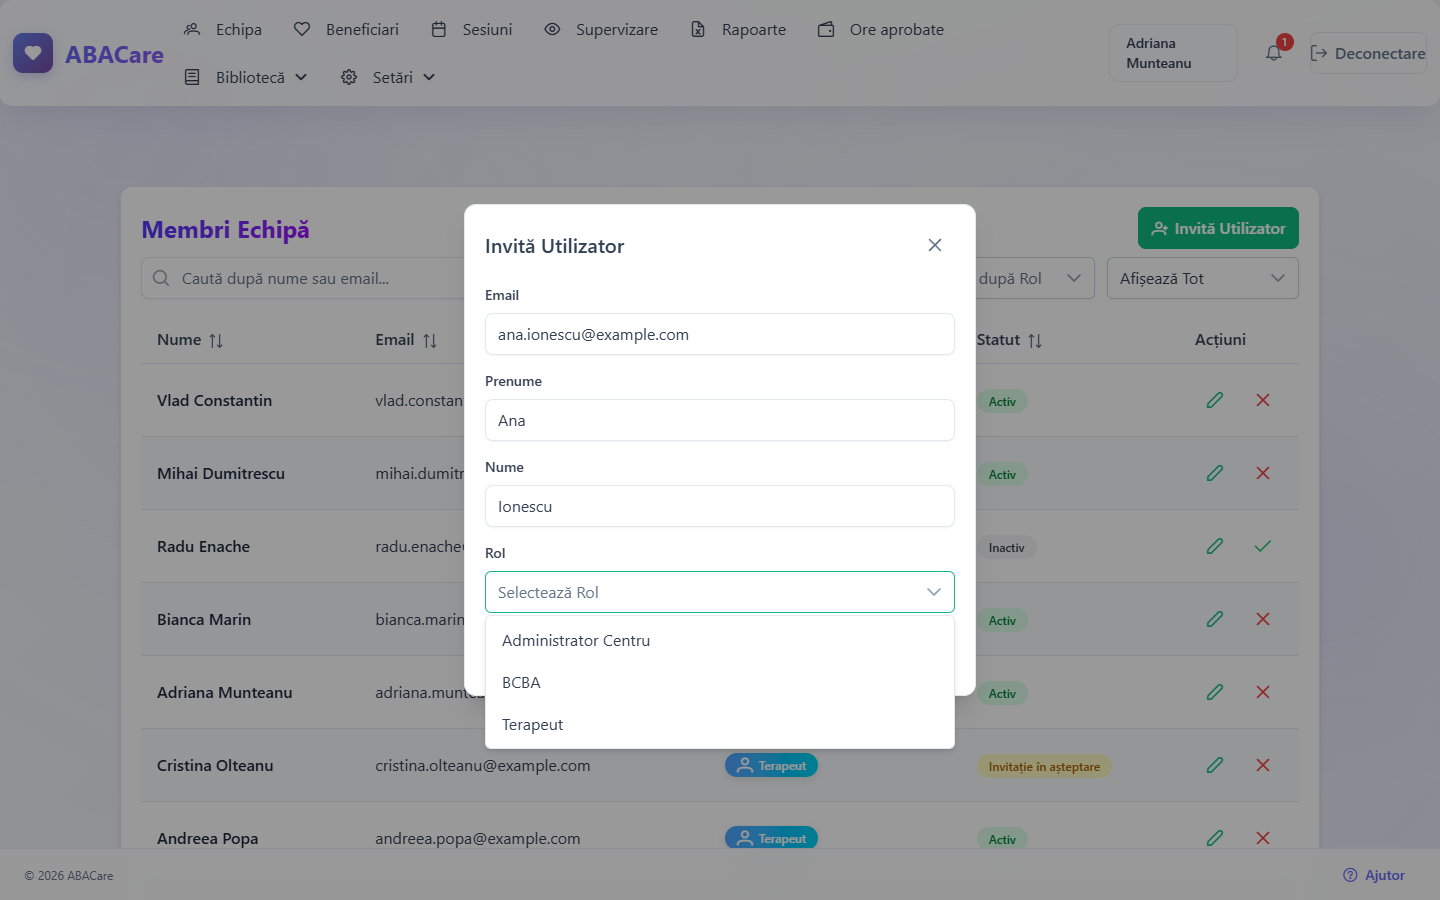Open Ore aprobate page
This screenshot has height=900, width=1440.
[x=881, y=29]
